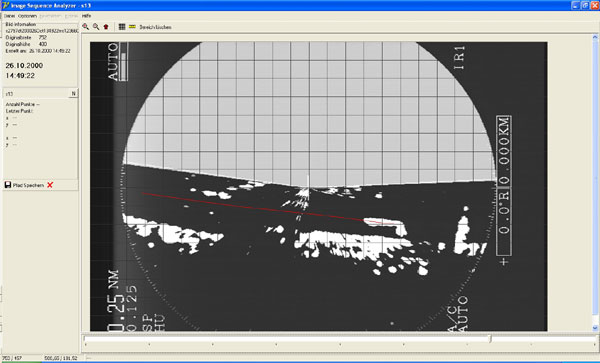Click the zoom out magnifier icon
The width and height of the screenshot is (600, 363).
[x=96, y=27]
